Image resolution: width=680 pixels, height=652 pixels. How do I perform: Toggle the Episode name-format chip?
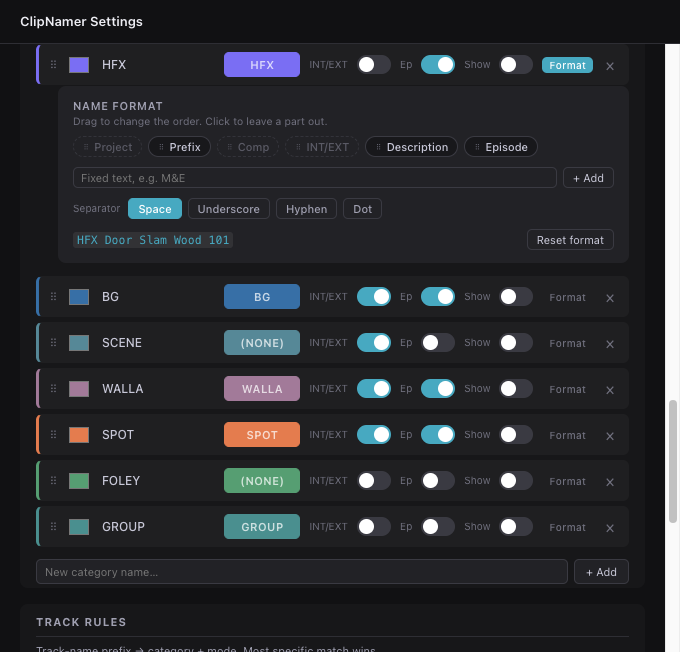point(501,147)
